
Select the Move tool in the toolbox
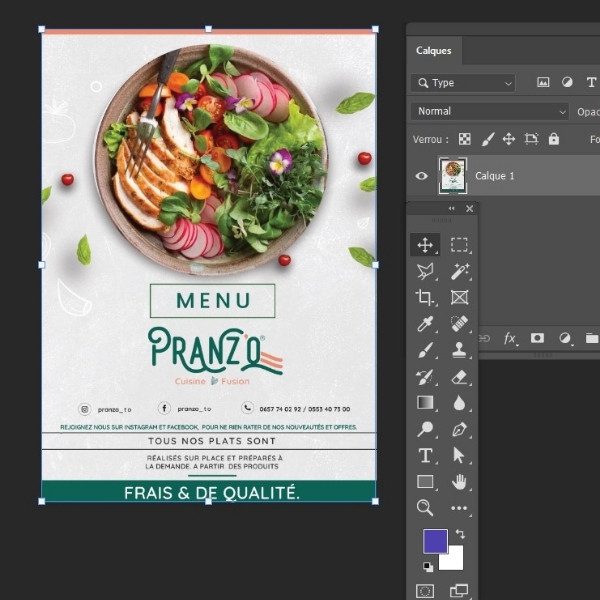point(425,245)
